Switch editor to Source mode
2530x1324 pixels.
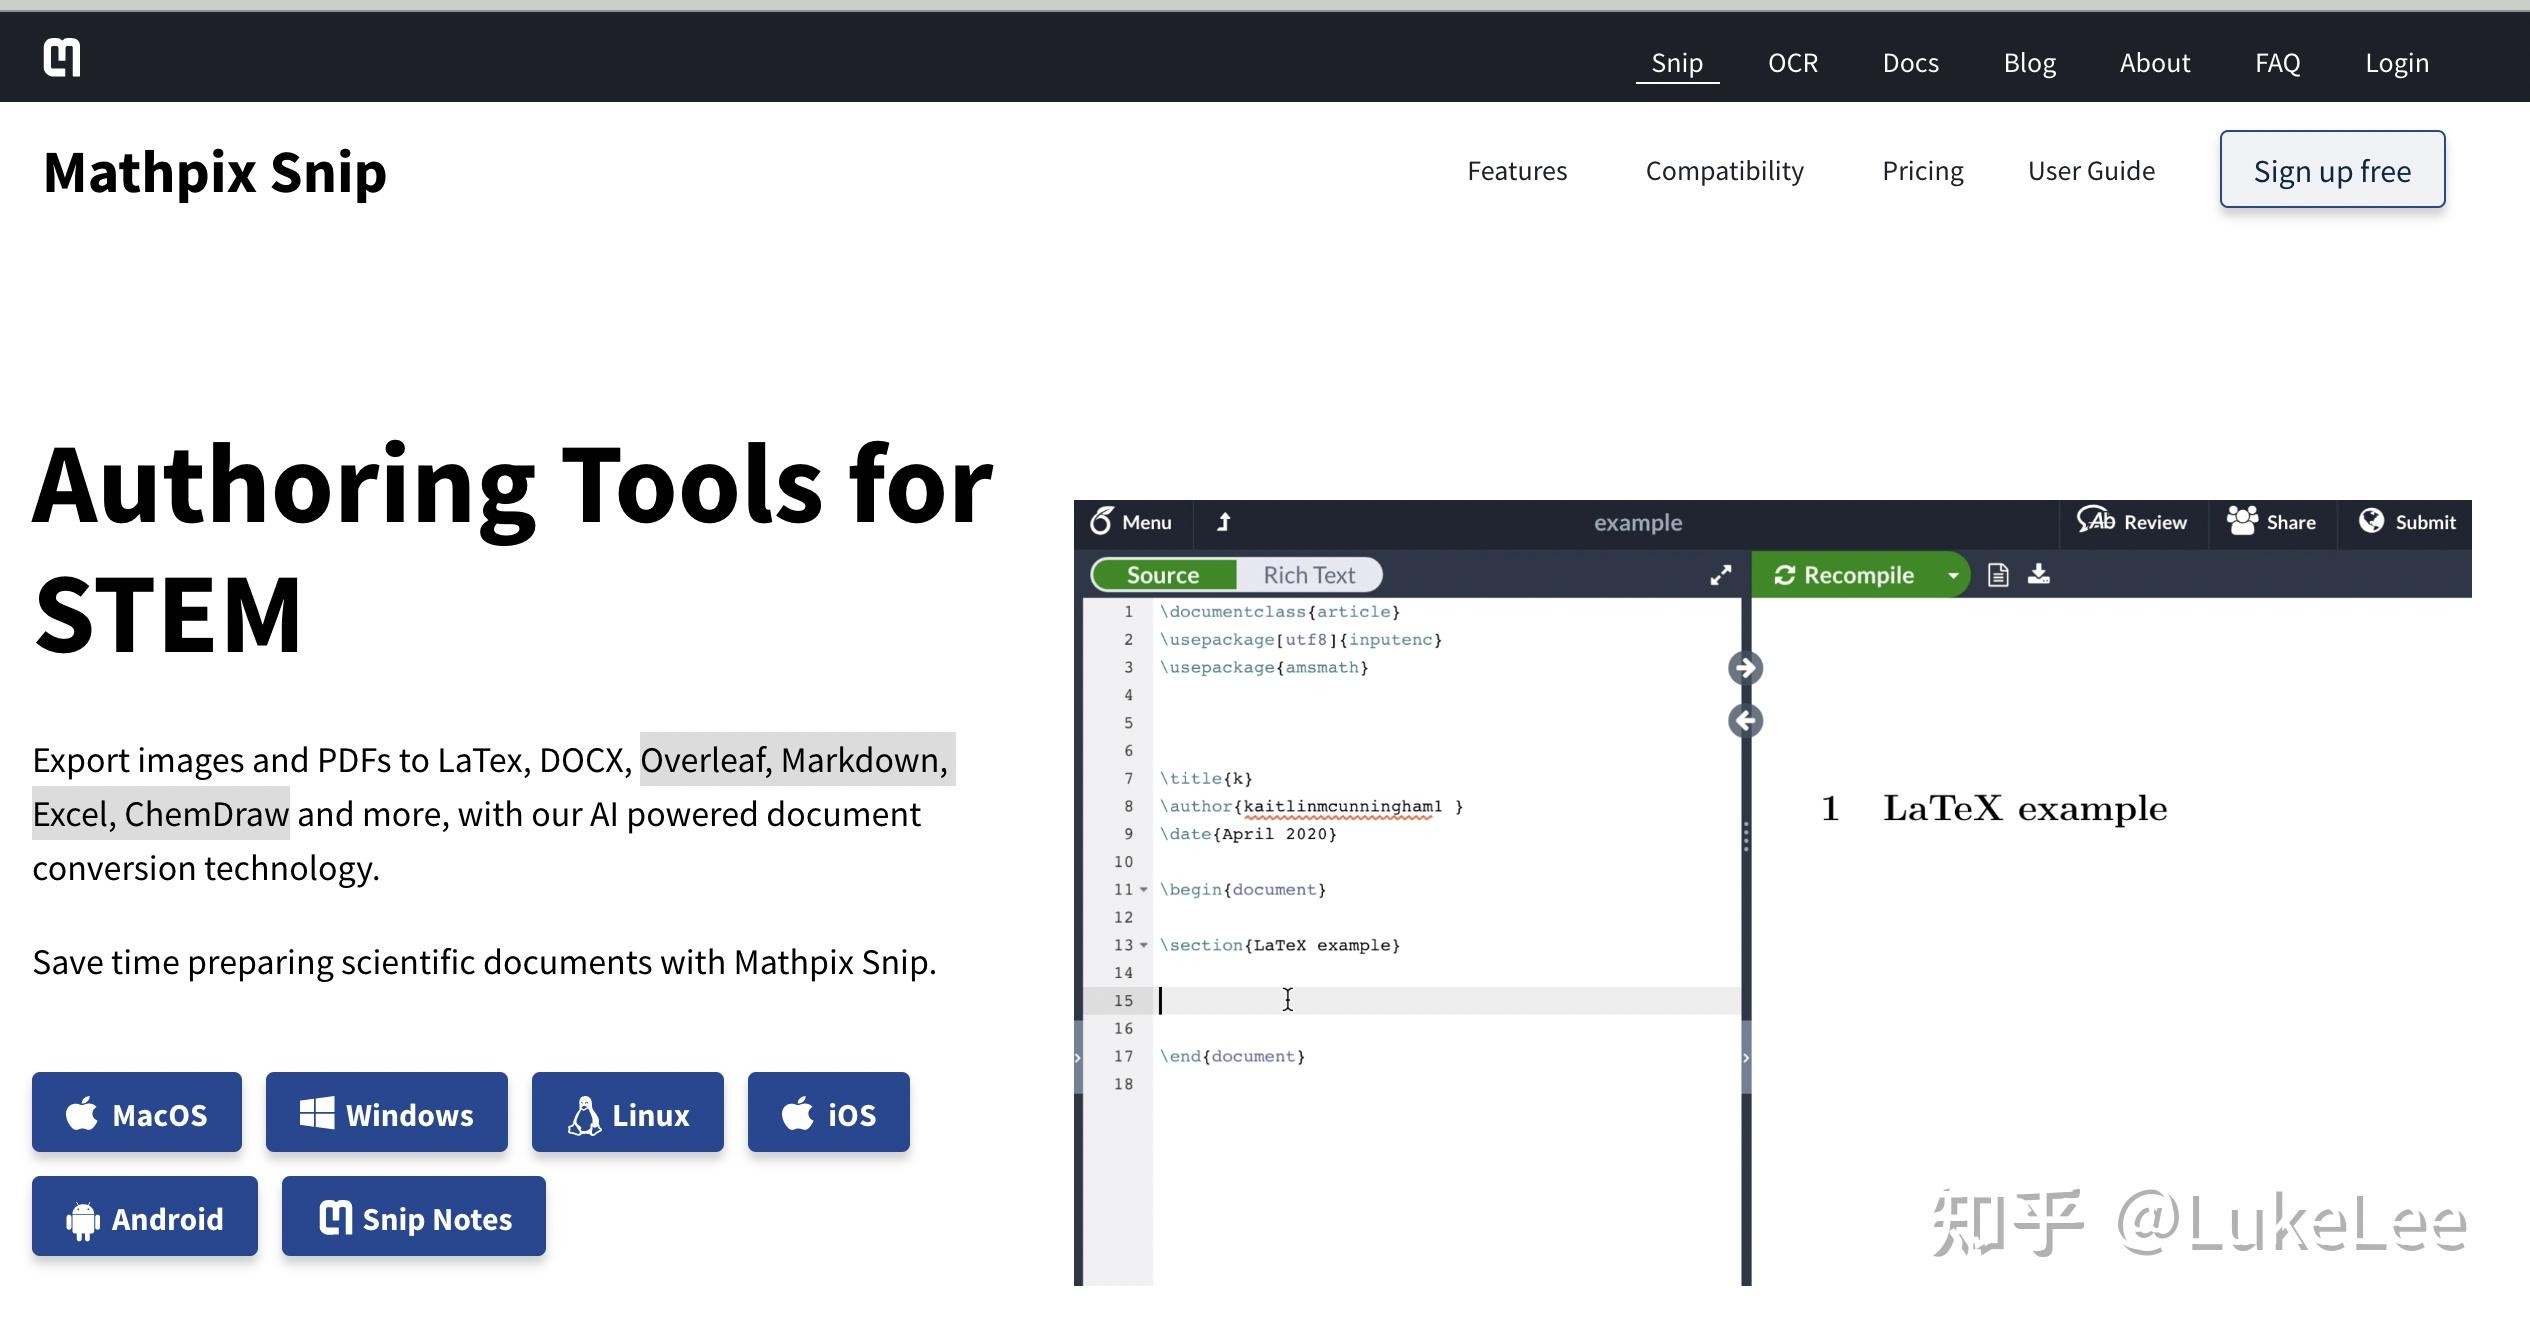tap(1162, 575)
